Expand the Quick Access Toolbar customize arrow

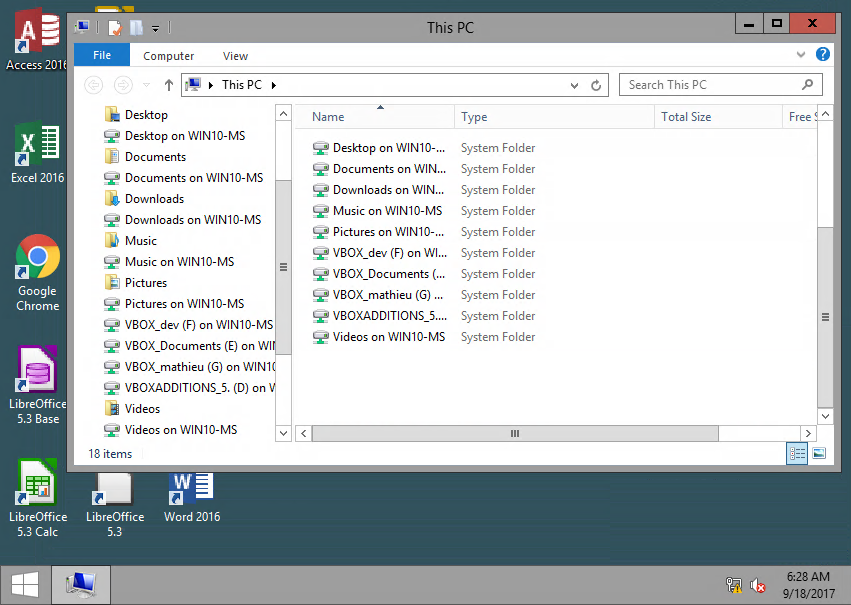tap(155, 27)
